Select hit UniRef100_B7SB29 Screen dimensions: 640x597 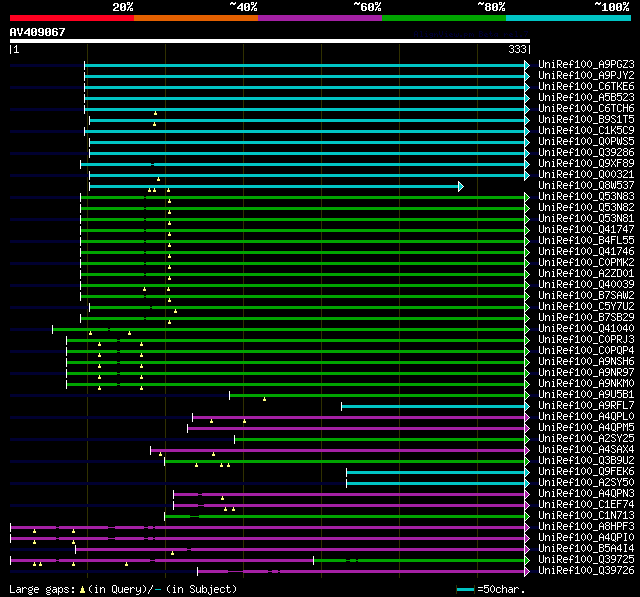pos(586,318)
